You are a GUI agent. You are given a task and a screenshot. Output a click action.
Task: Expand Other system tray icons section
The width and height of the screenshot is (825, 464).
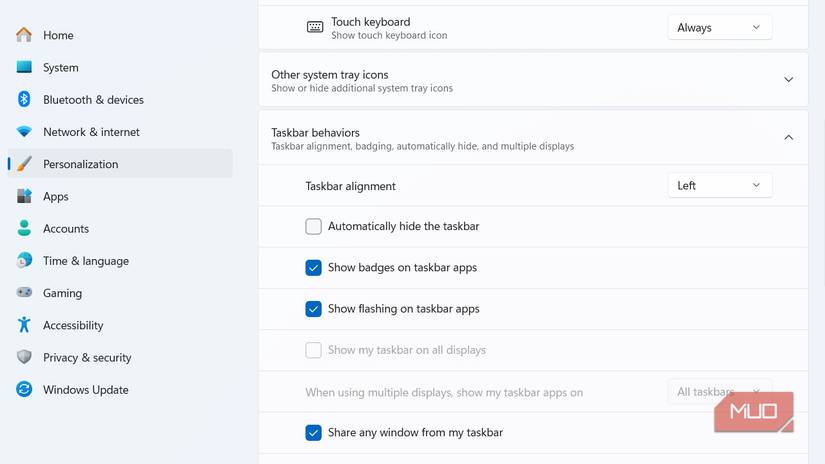point(788,80)
